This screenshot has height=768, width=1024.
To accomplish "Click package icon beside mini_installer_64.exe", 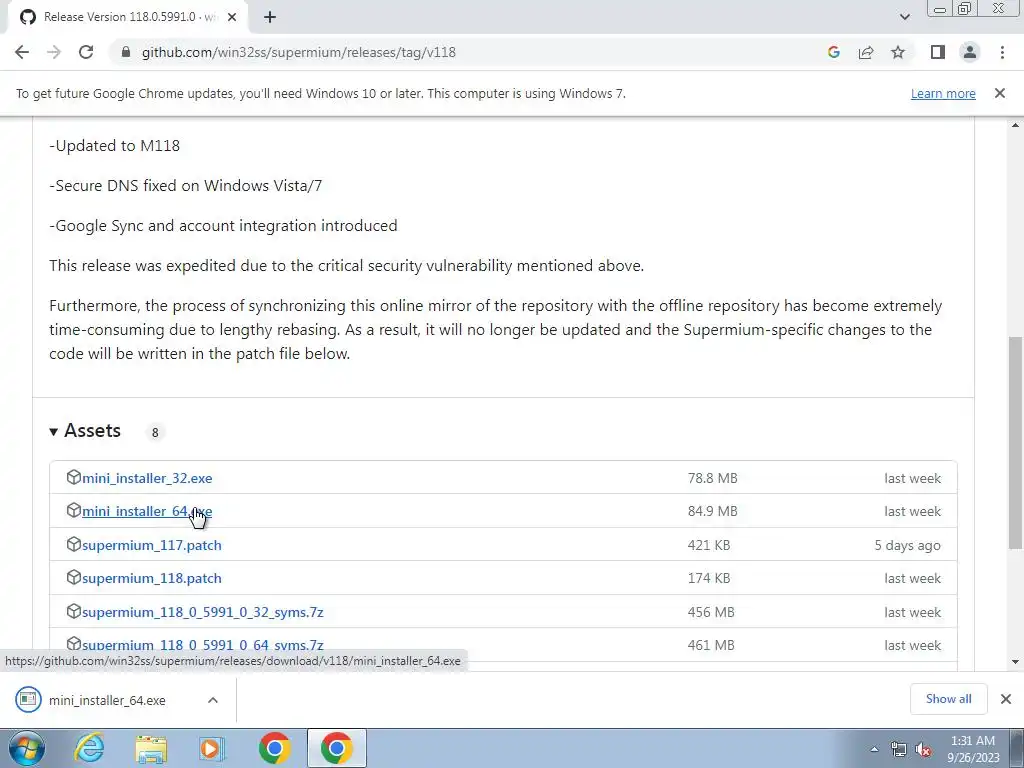I will (x=74, y=511).
